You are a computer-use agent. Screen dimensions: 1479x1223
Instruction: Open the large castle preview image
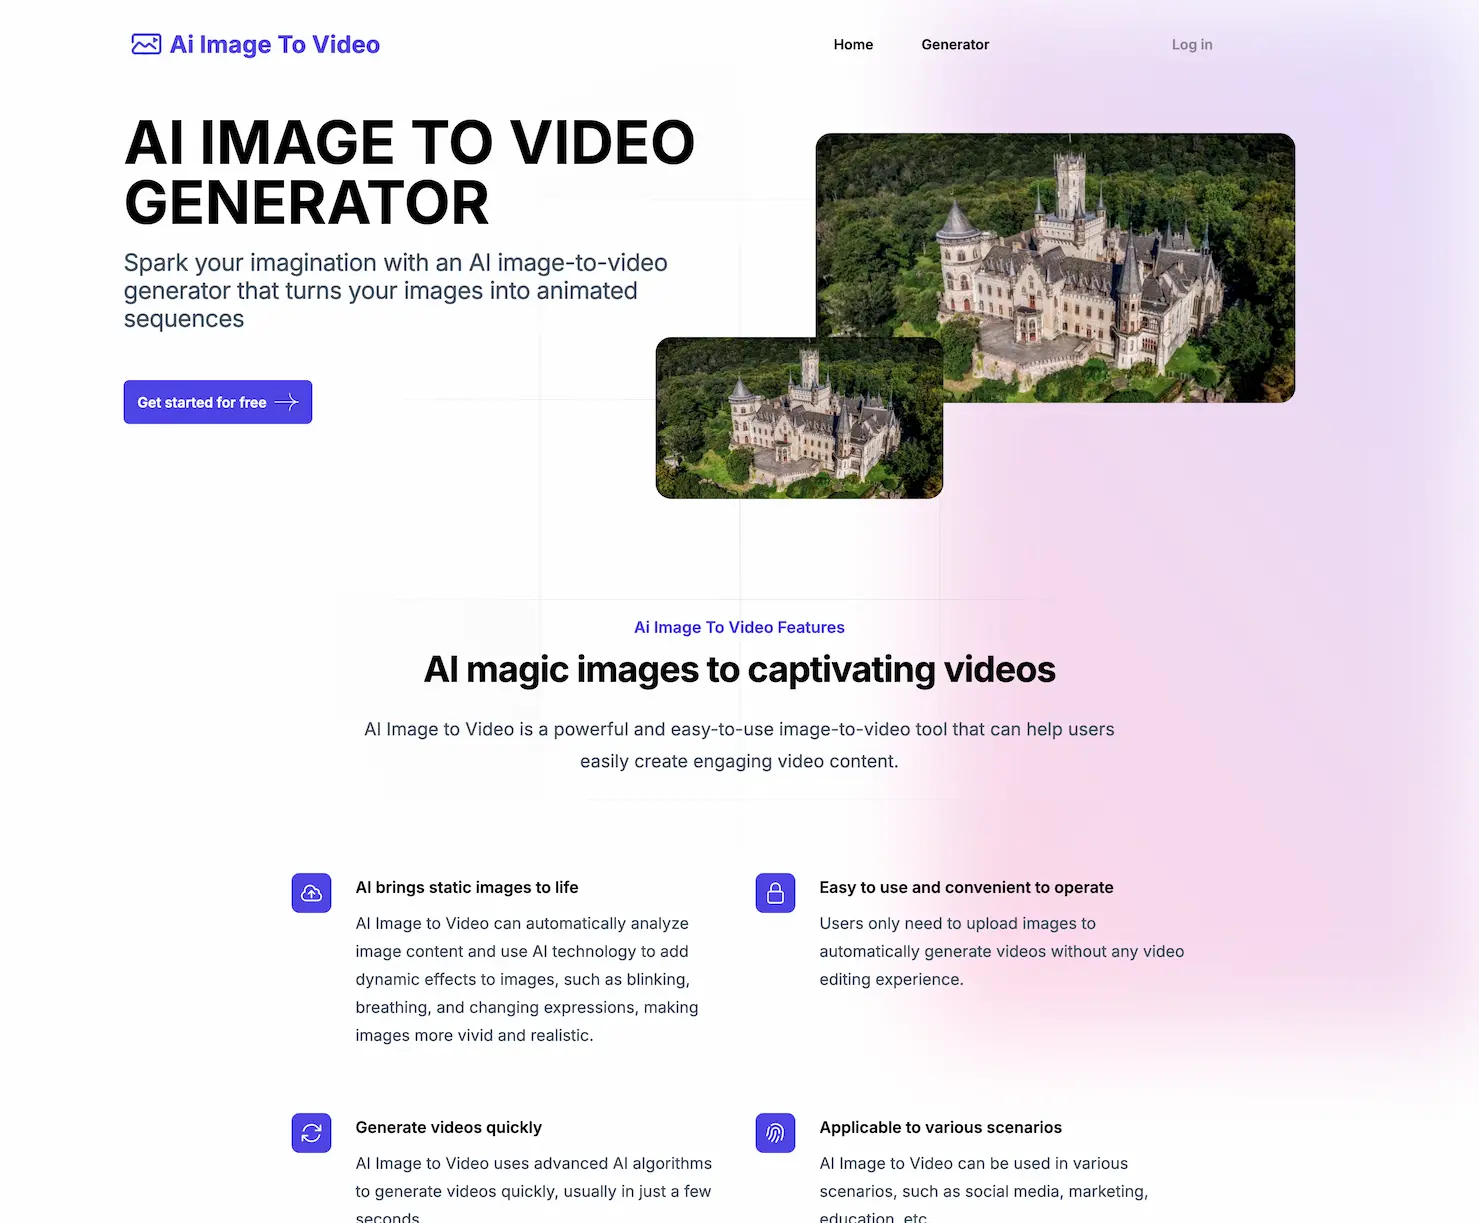click(x=1055, y=268)
